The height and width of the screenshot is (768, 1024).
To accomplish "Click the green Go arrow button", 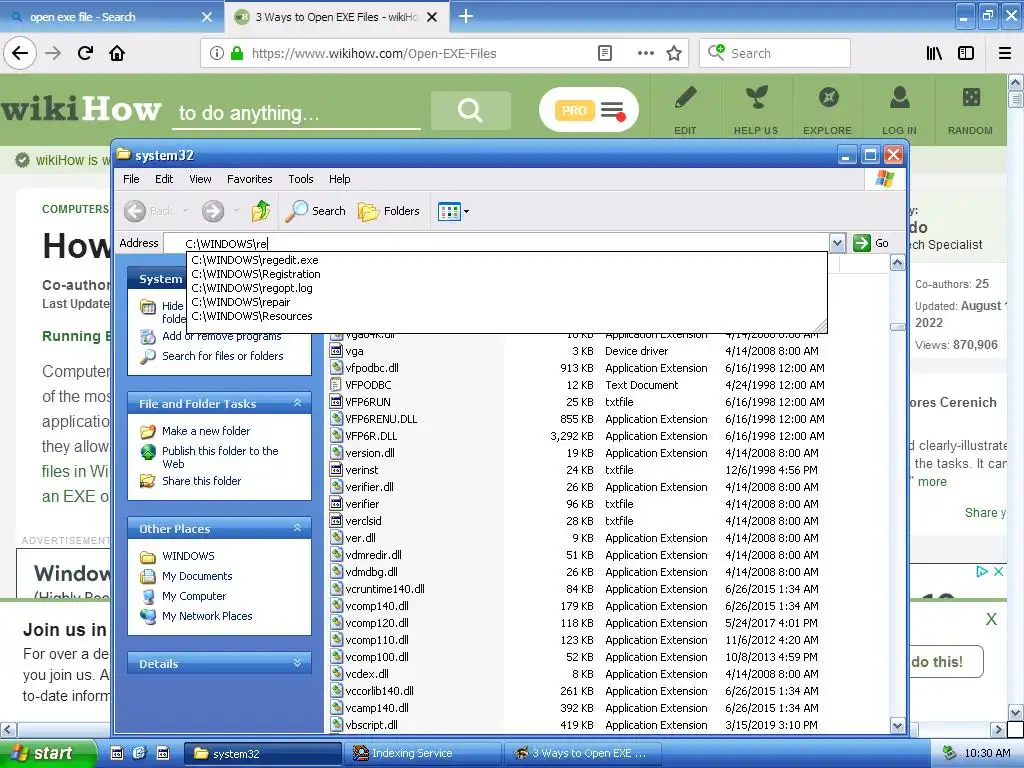I will pyautogui.click(x=862, y=243).
